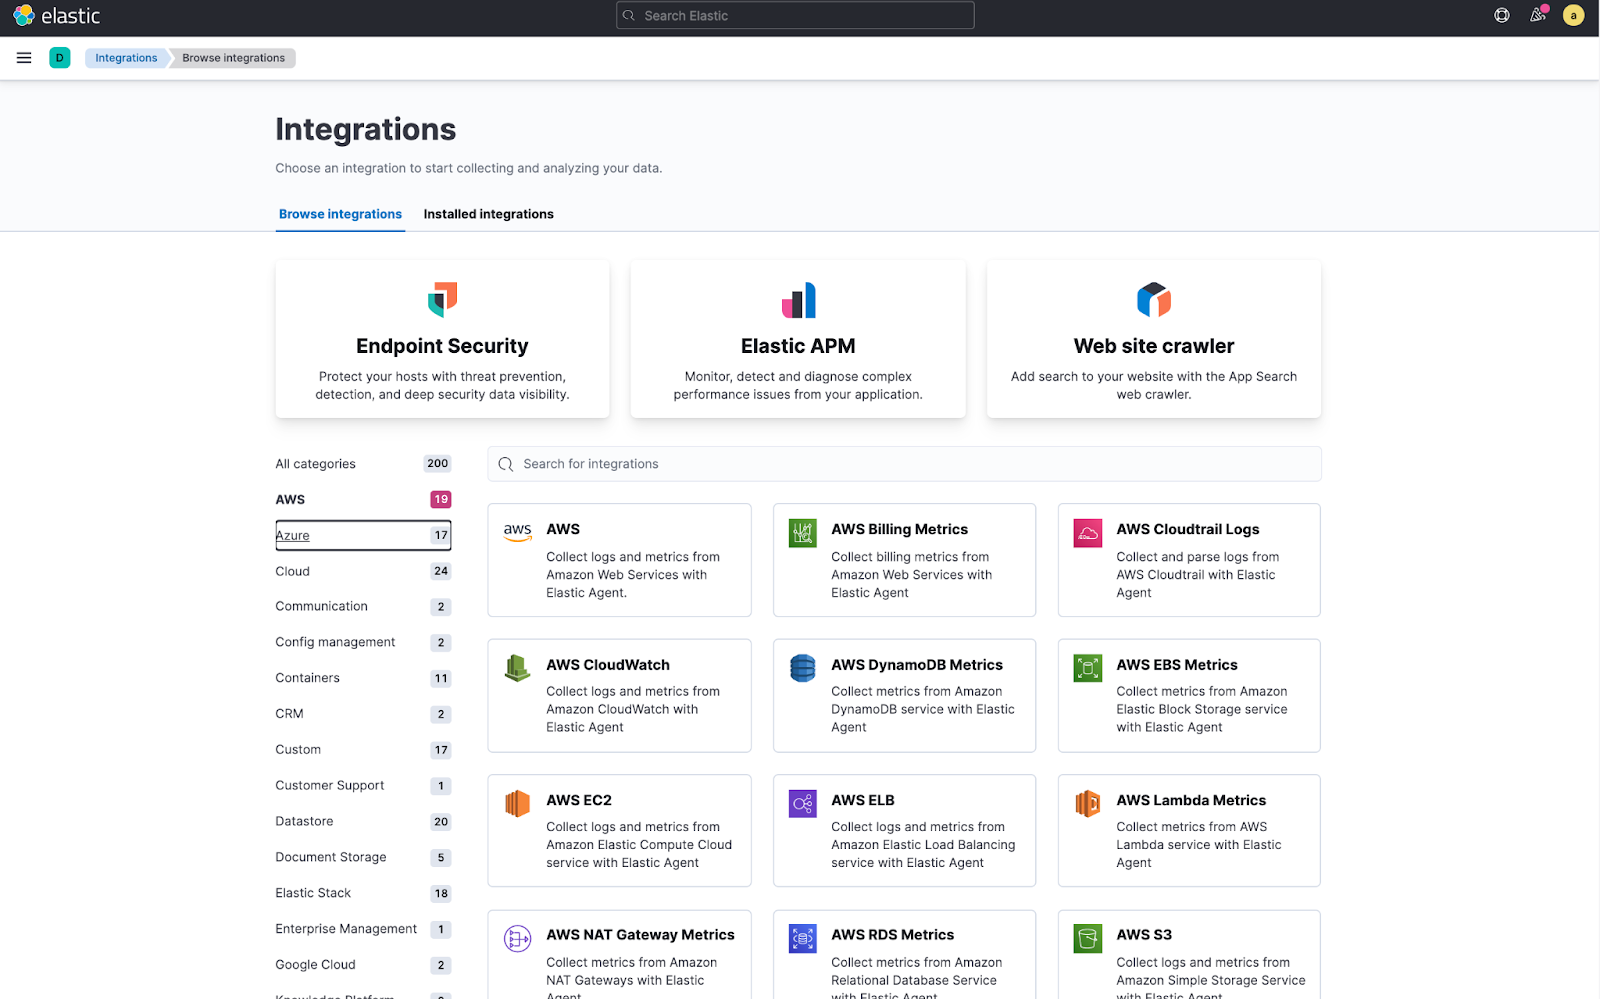
Task: Open the Elastic APM card
Action: [x=797, y=339]
